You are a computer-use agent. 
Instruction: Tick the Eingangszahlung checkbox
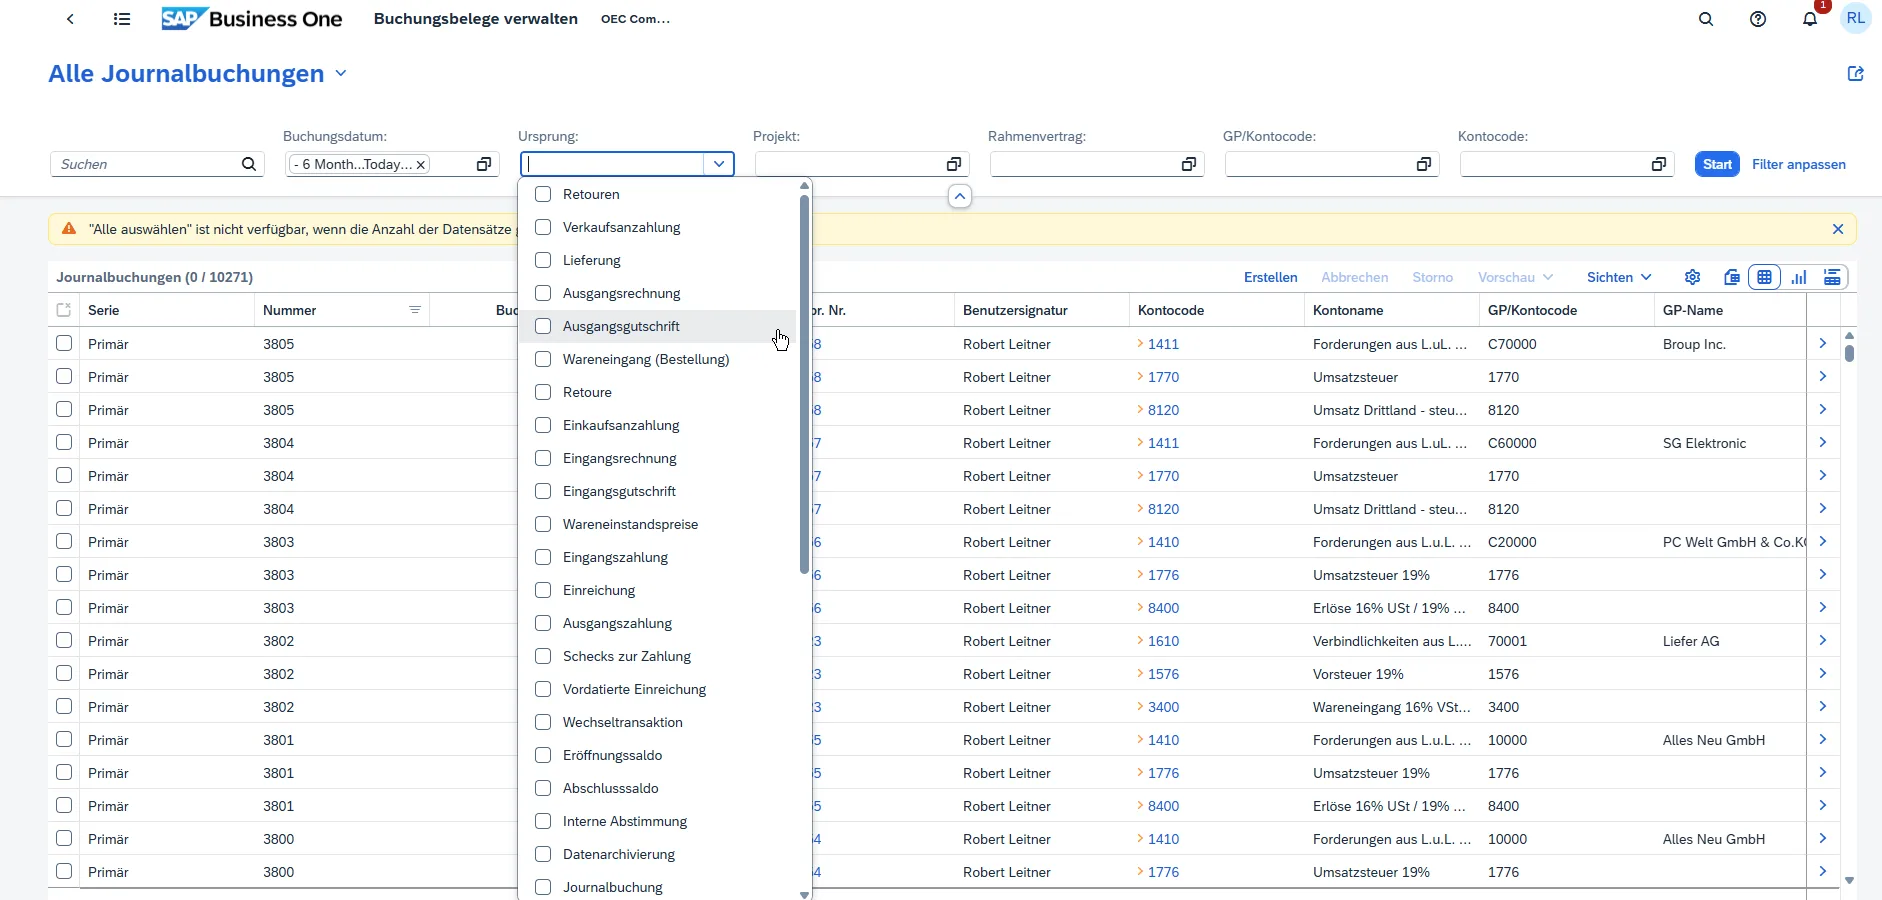coord(543,557)
